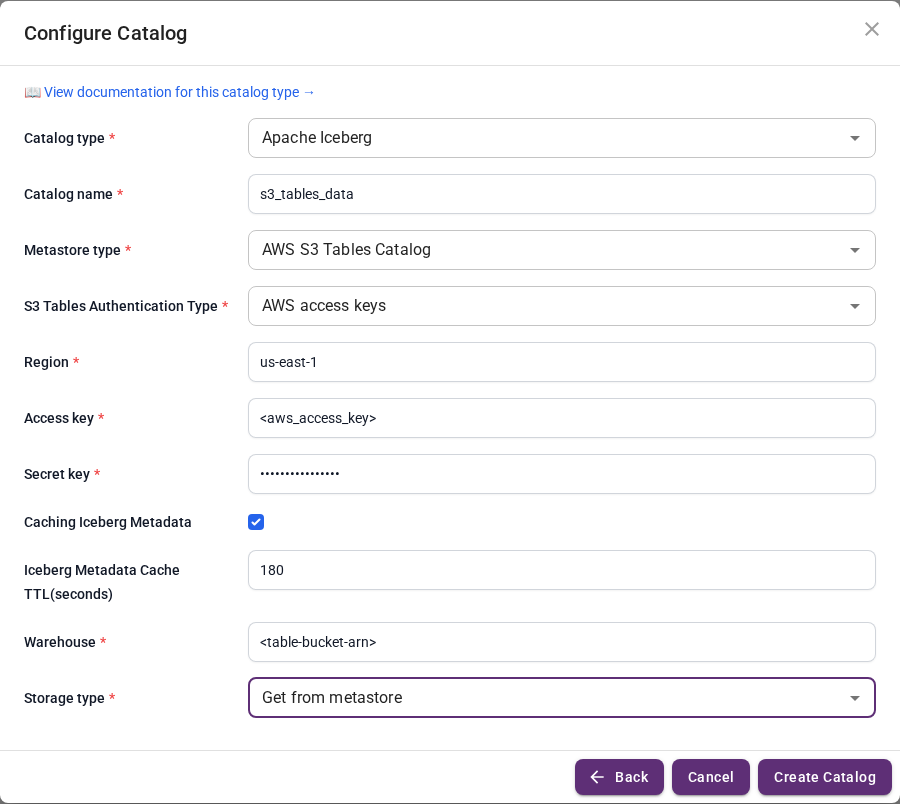Click the Region label

point(46,362)
